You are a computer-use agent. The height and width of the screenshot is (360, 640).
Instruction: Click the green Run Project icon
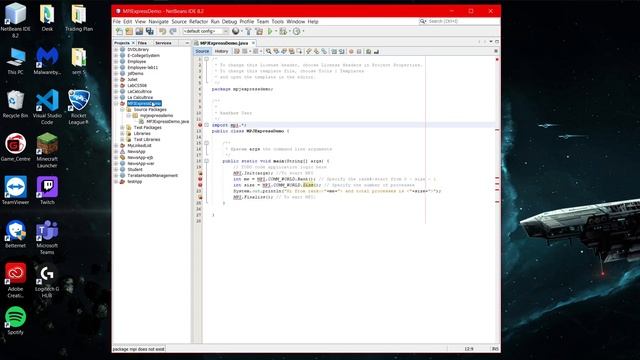(x=270, y=31)
